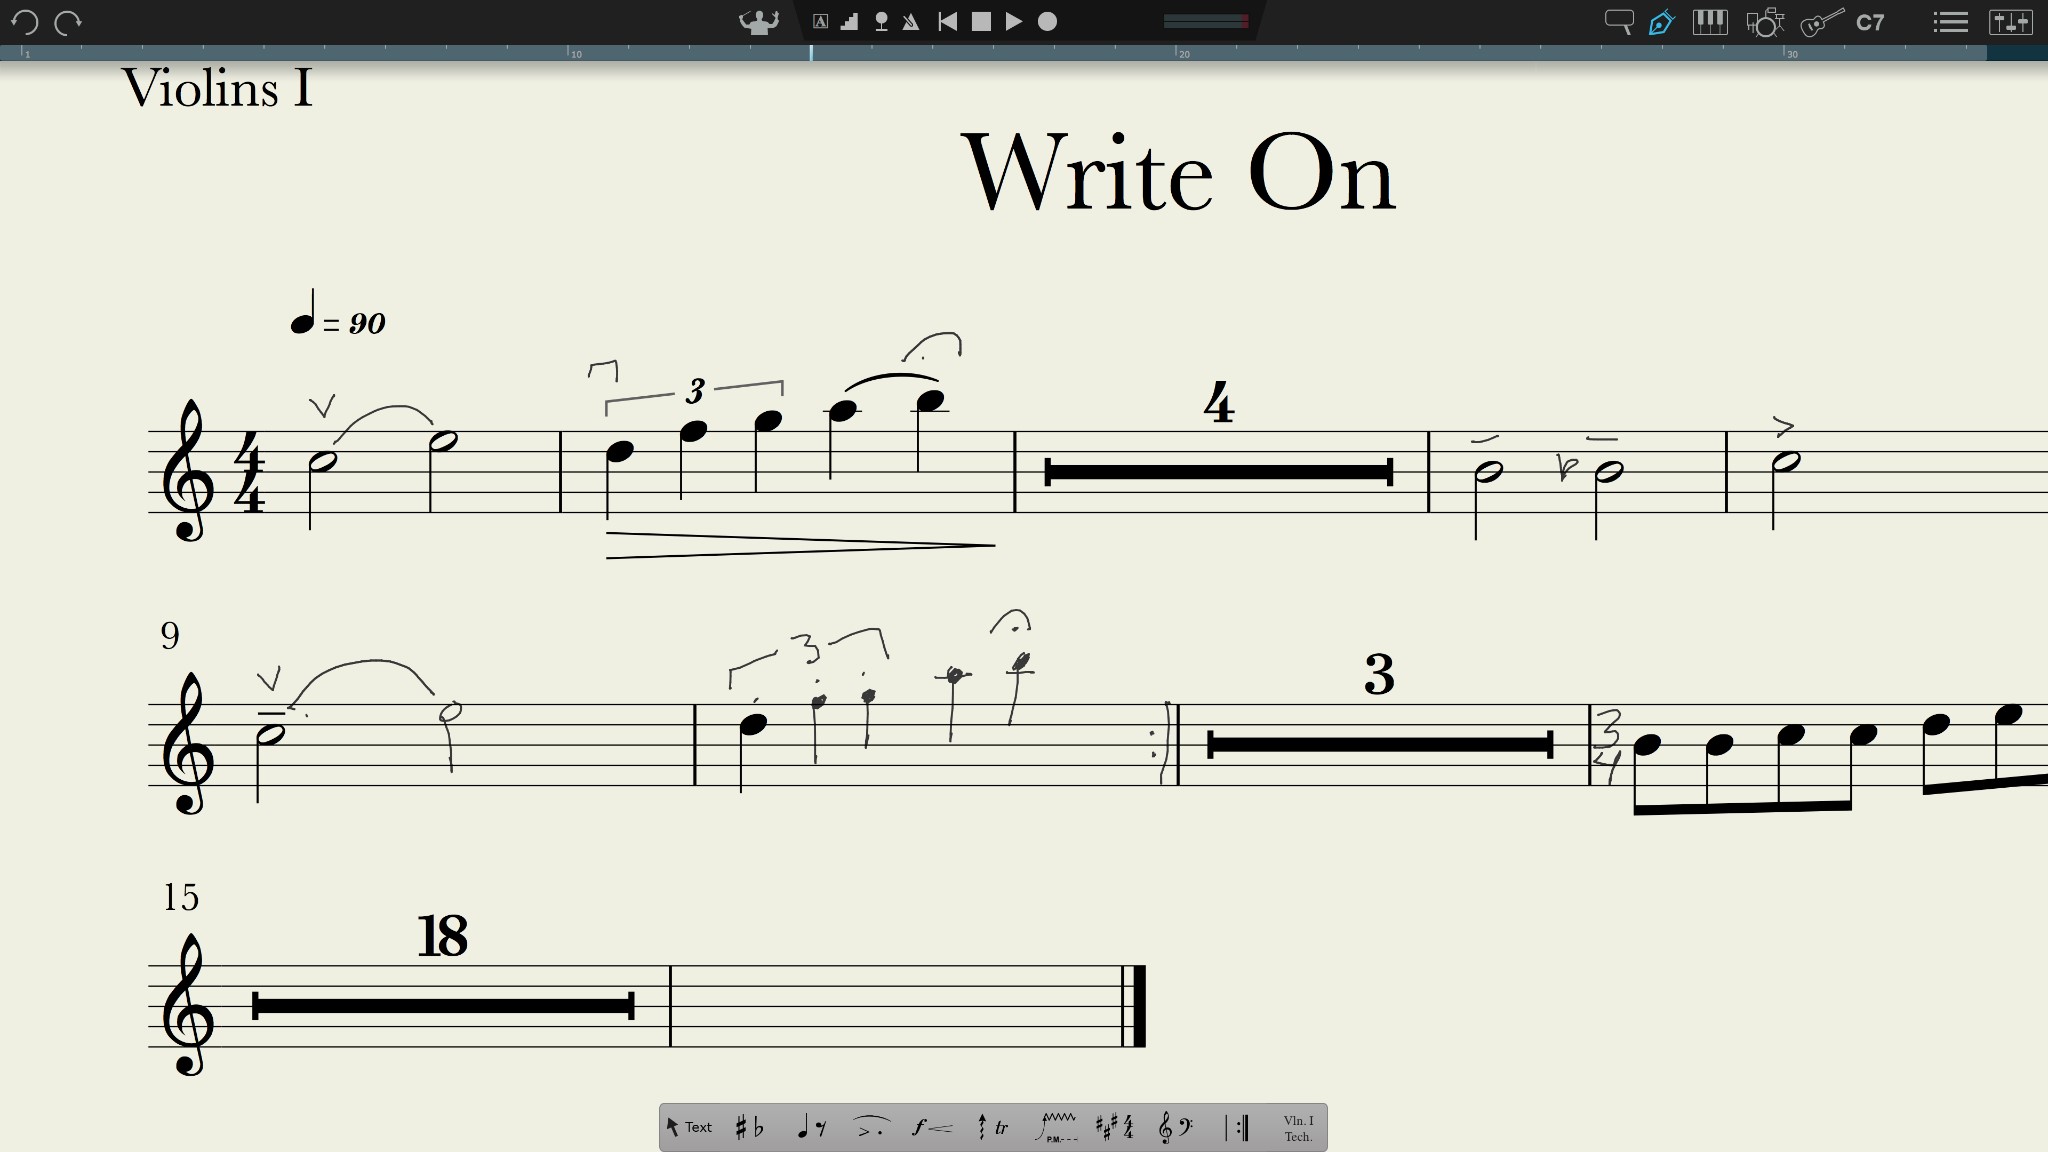Open the piano keyboard input
Viewport: 2048px width, 1152px height.
click(1712, 21)
